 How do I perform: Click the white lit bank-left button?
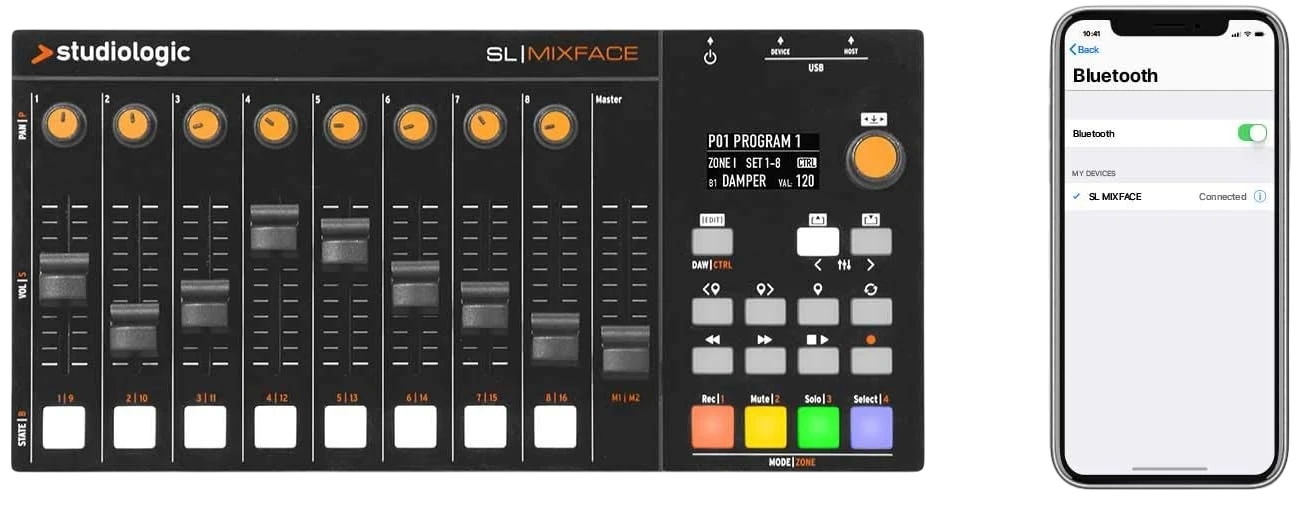point(818,242)
